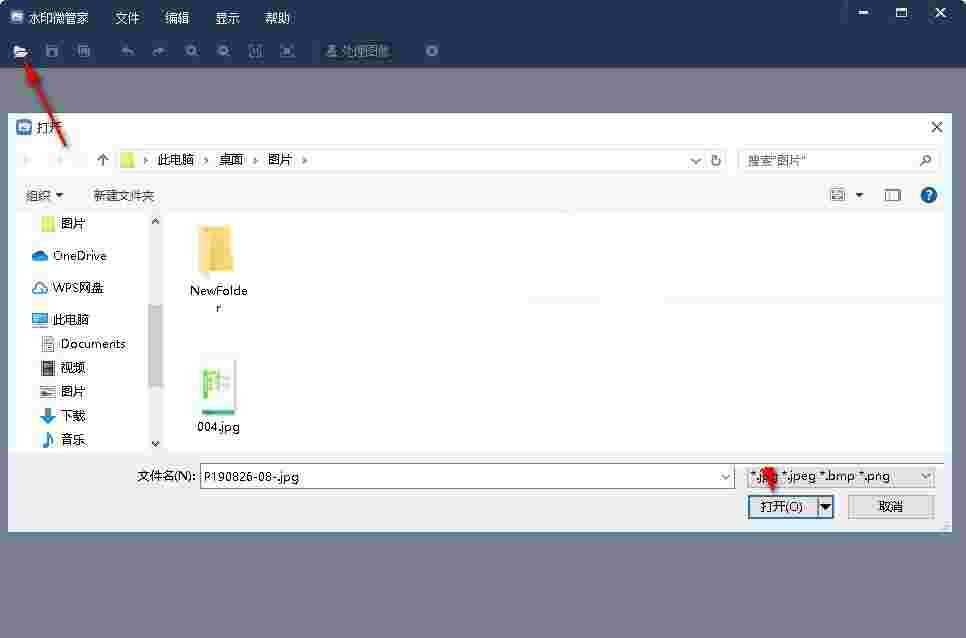The height and width of the screenshot is (638, 966).
Task: Zoom in with the magnifier plus icon
Action: coord(190,51)
